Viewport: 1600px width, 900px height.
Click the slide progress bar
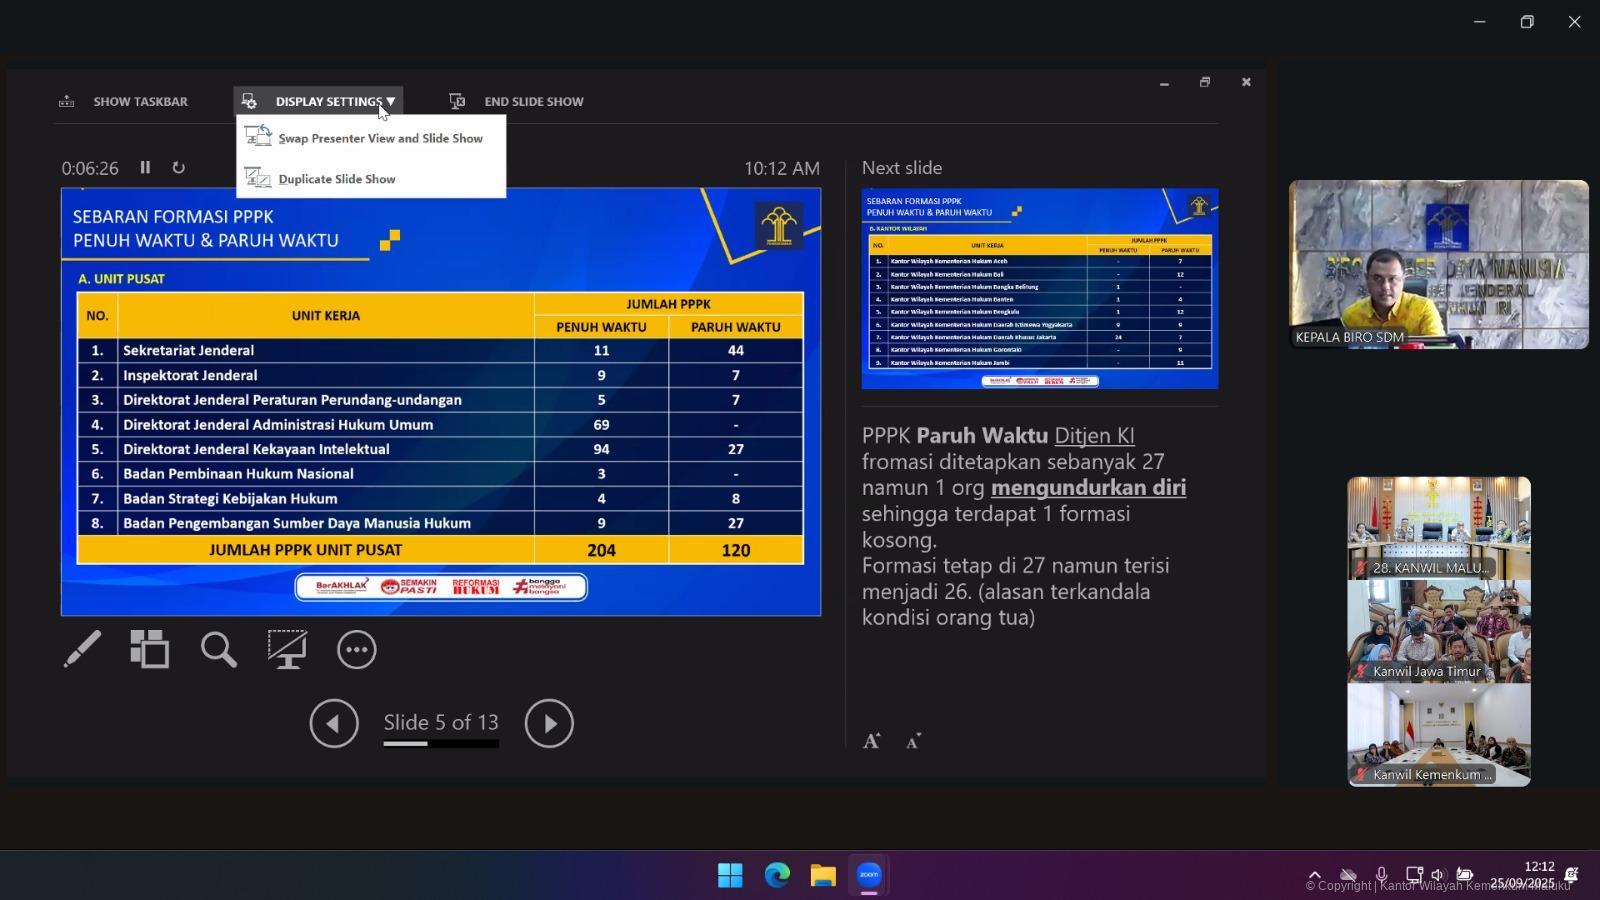point(441,743)
